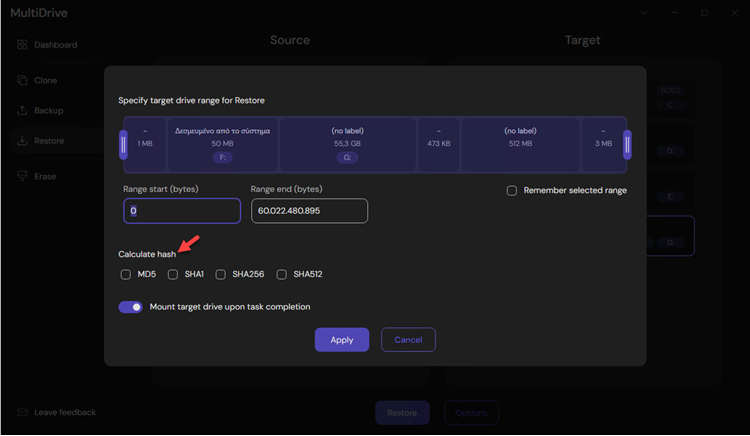The image size is (750, 436).
Task: Grab the left range slider handle
Action: [x=123, y=145]
